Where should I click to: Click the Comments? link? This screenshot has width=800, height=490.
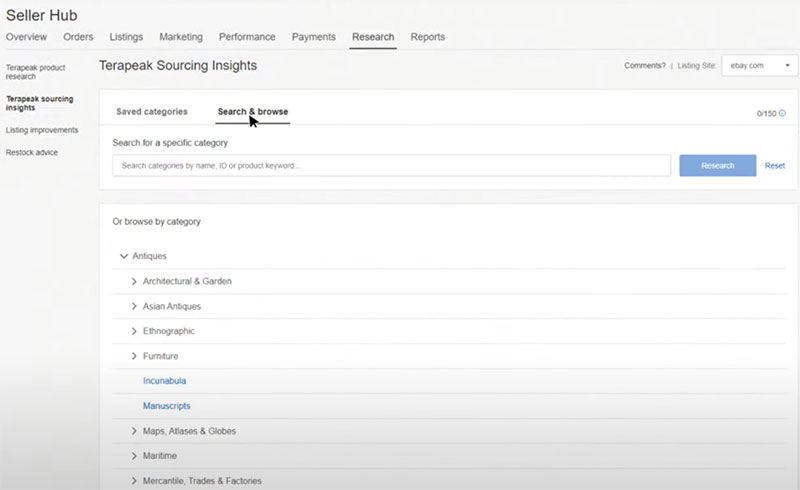645,65
